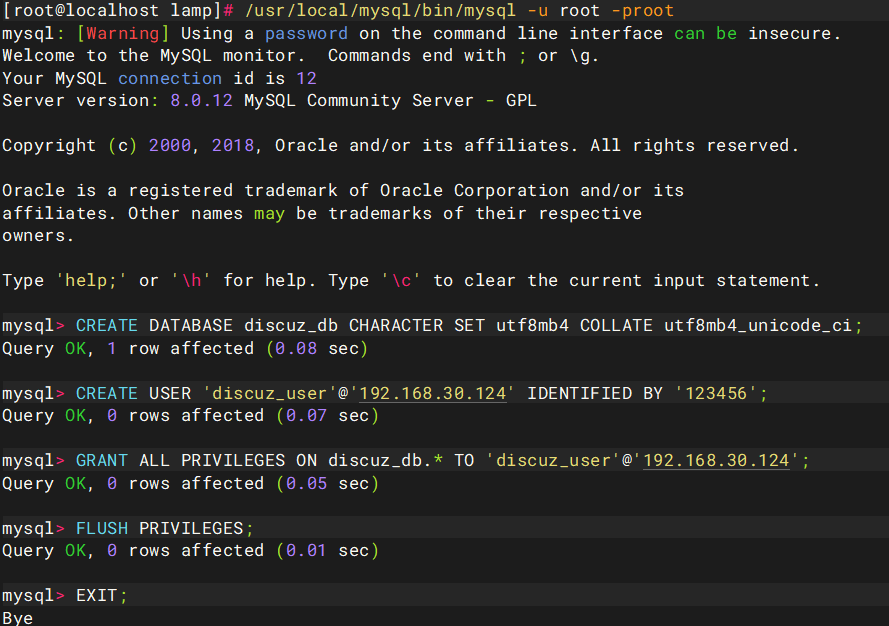This screenshot has height=626, width=889.
Task: Click 'utf8mb4_unicode_ci' collation text
Action: pos(758,325)
